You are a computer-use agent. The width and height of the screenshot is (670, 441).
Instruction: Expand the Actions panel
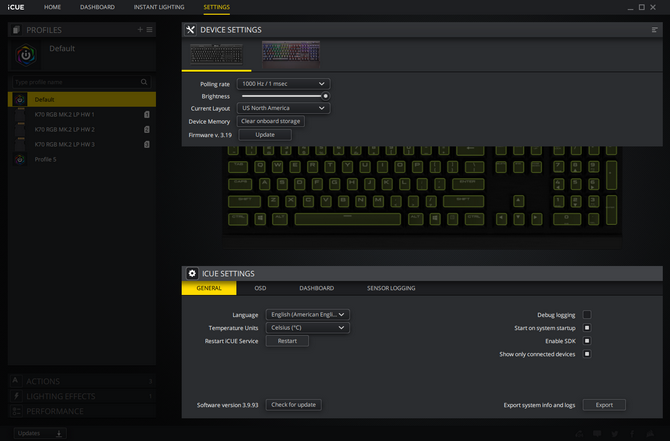point(82,381)
